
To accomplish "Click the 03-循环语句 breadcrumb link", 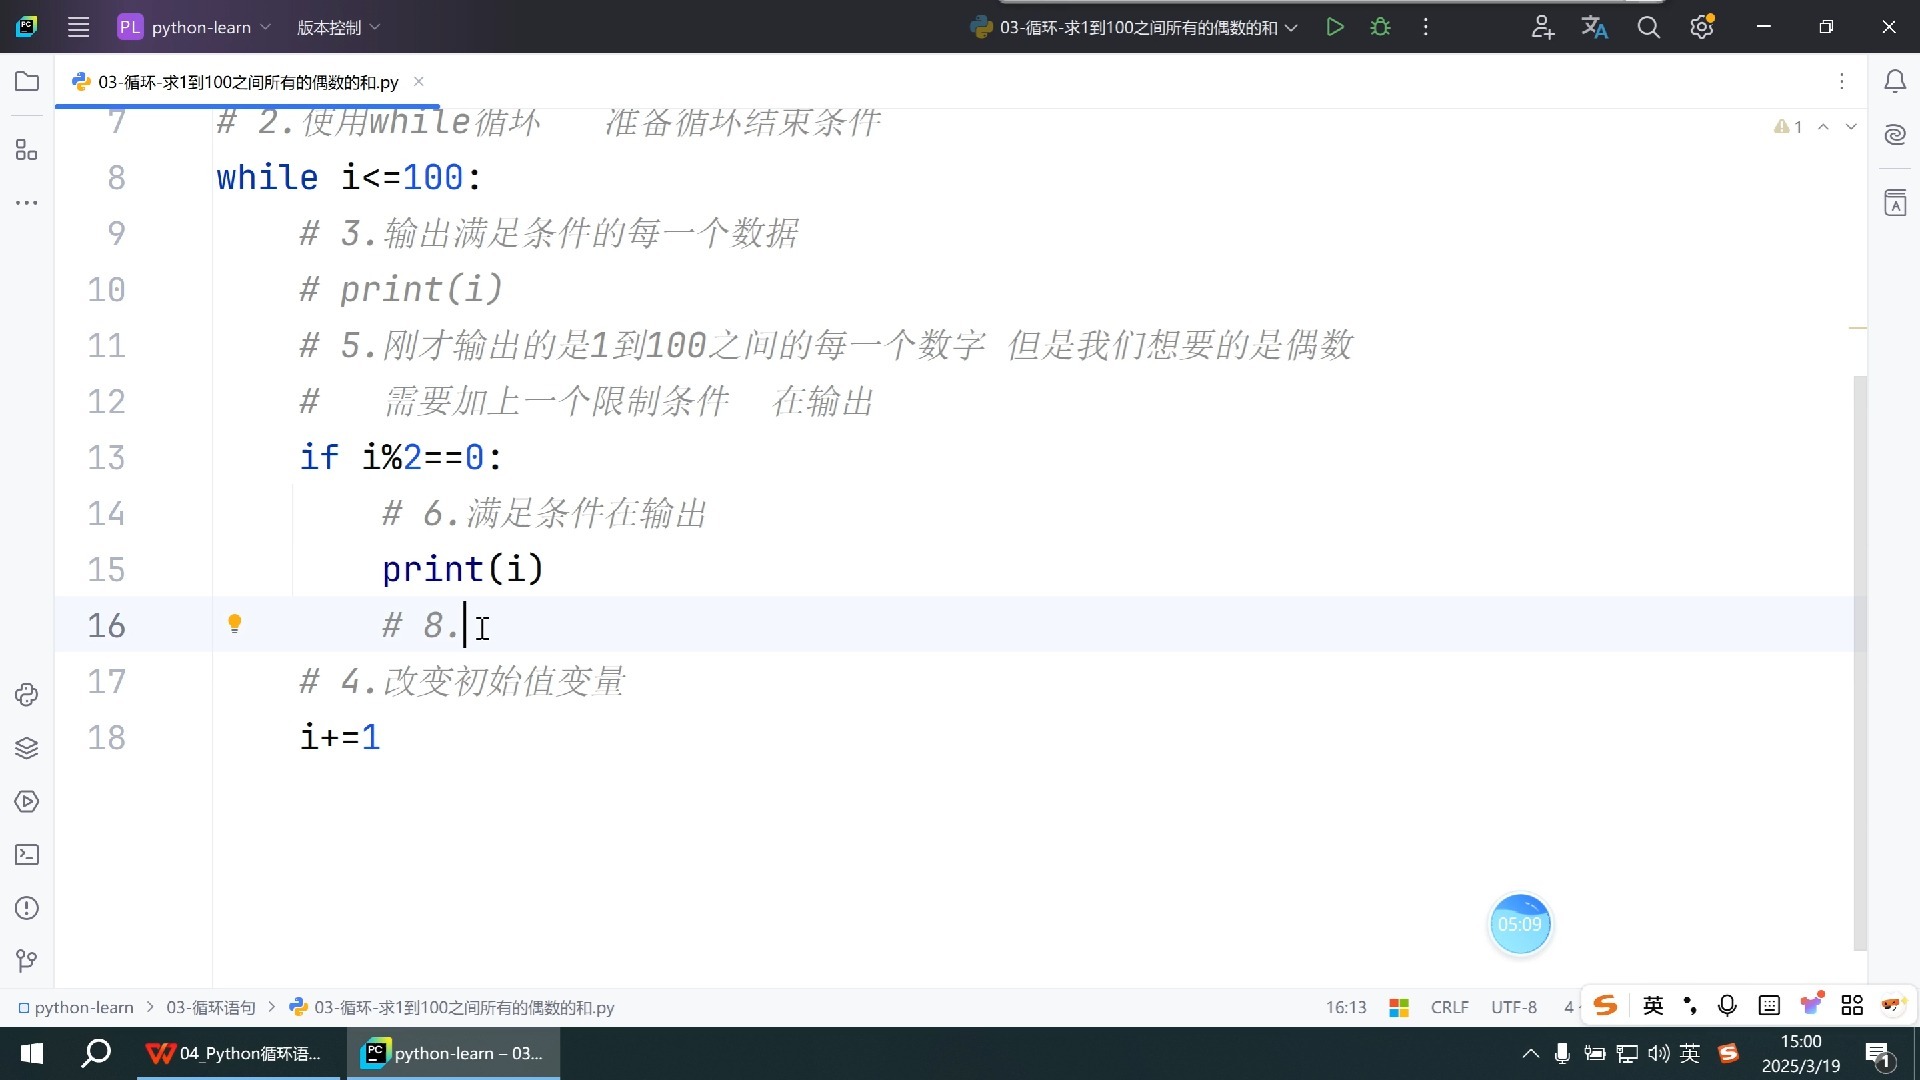I will click(210, 1007).
